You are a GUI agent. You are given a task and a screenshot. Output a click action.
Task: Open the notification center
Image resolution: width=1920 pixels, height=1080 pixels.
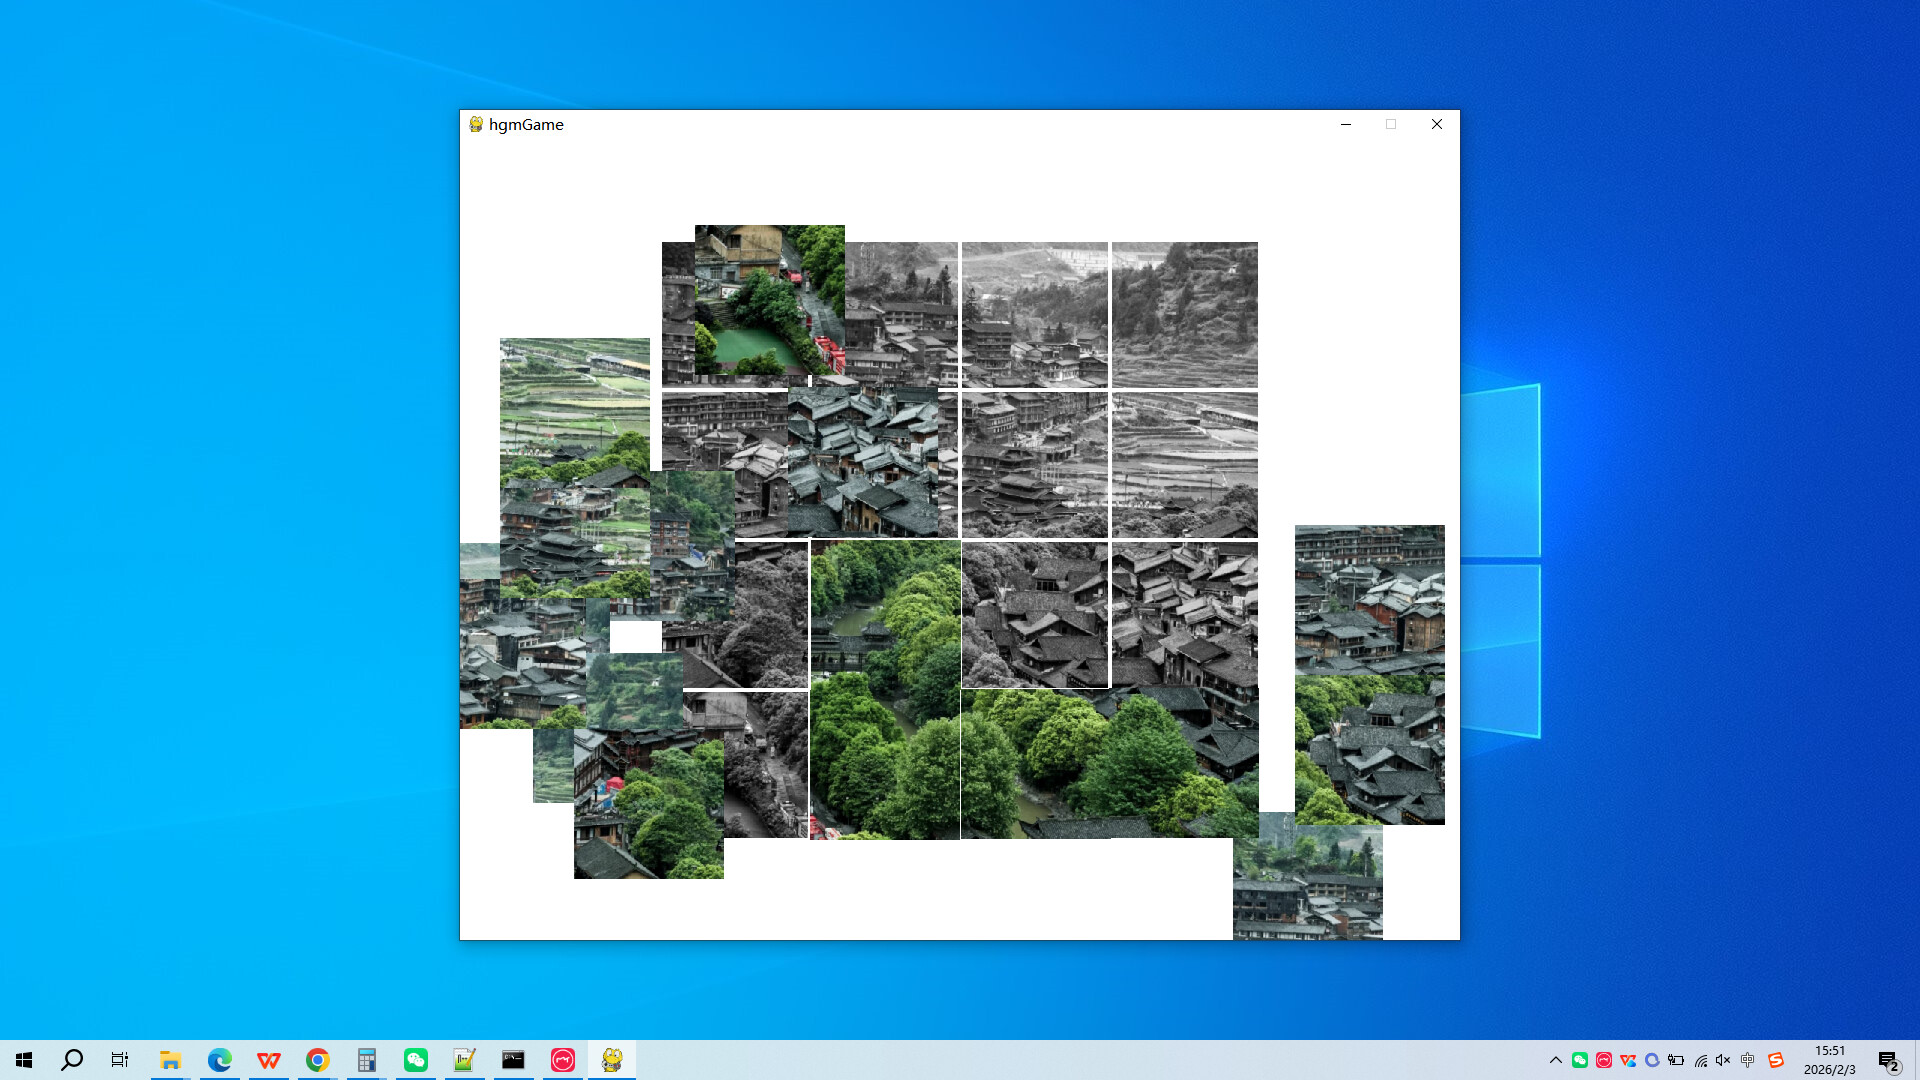pos(1890,1059)
